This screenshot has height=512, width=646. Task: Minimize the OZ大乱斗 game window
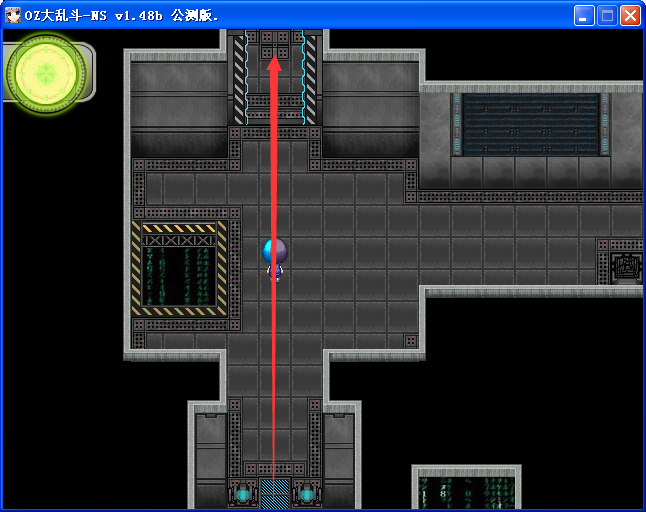(x=584, y=16)
